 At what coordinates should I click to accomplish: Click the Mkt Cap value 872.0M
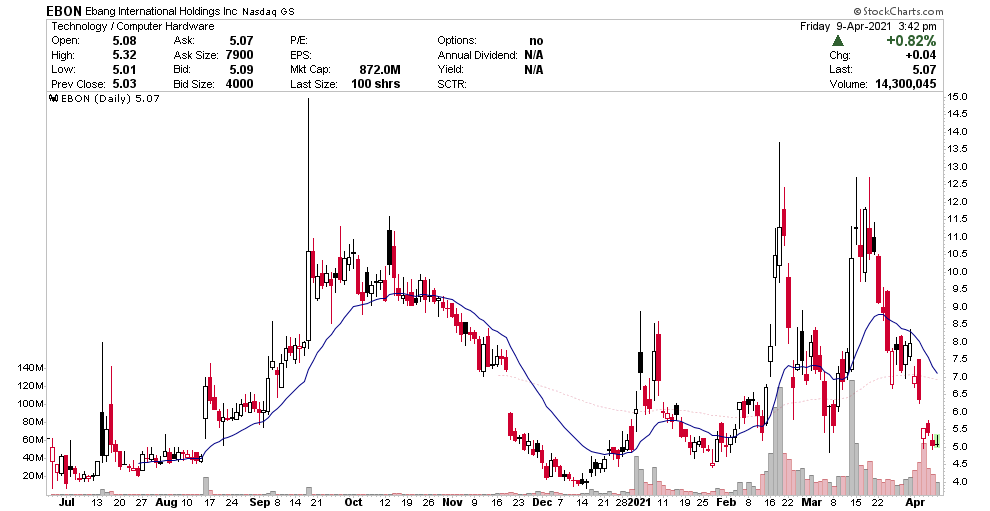380,70
